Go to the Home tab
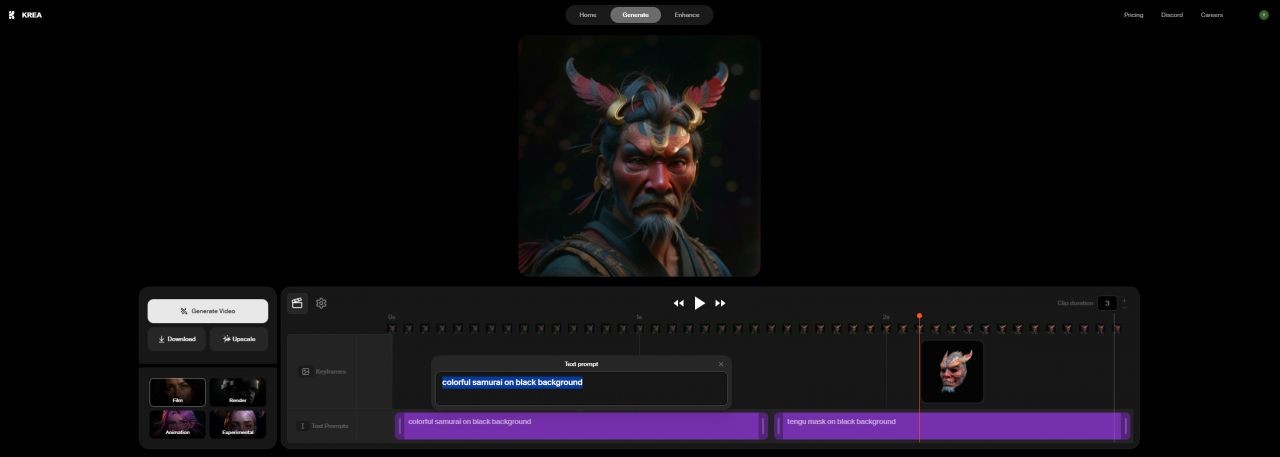Viewport: 1280px width, 457px height. coord(588,15)
